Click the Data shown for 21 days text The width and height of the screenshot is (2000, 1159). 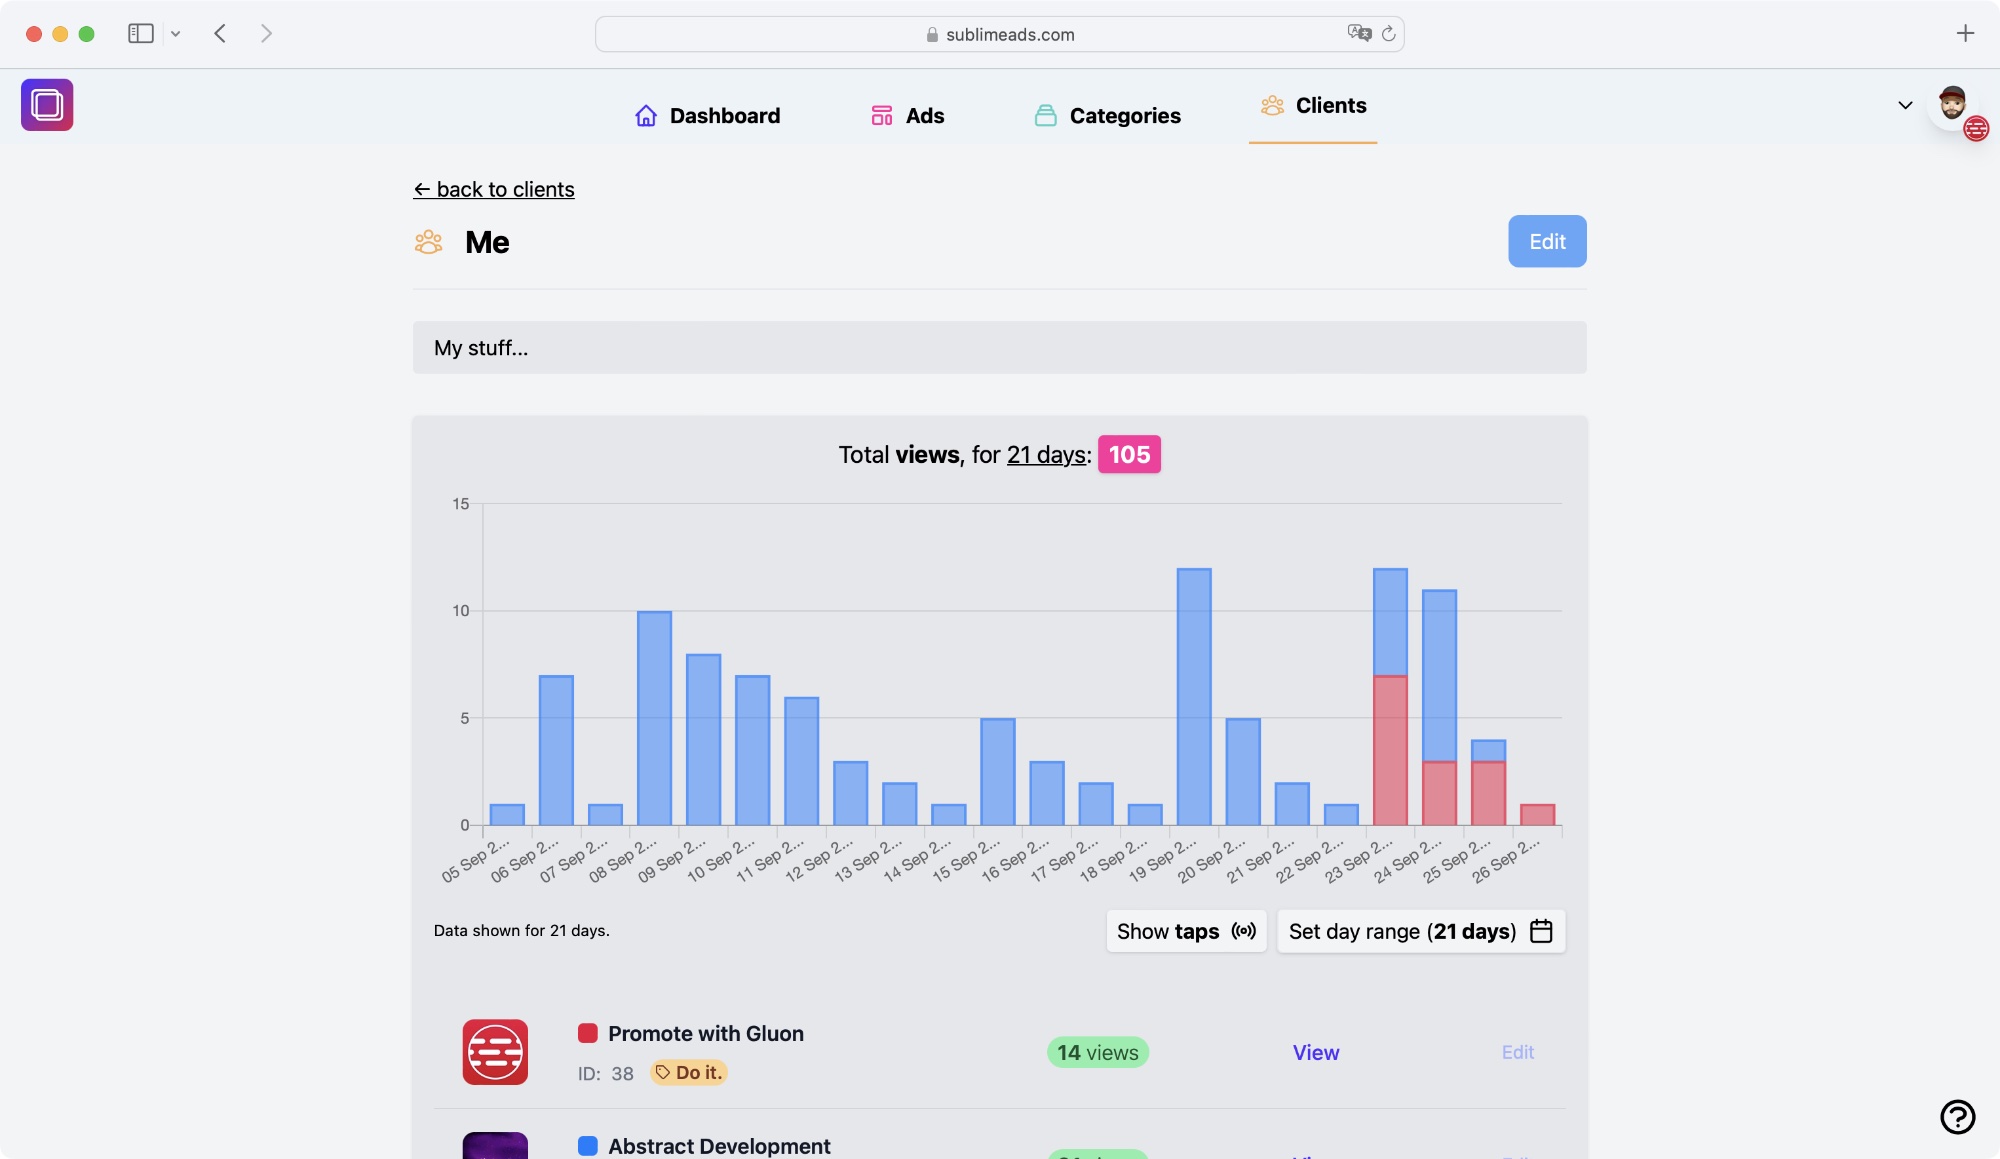521,931
